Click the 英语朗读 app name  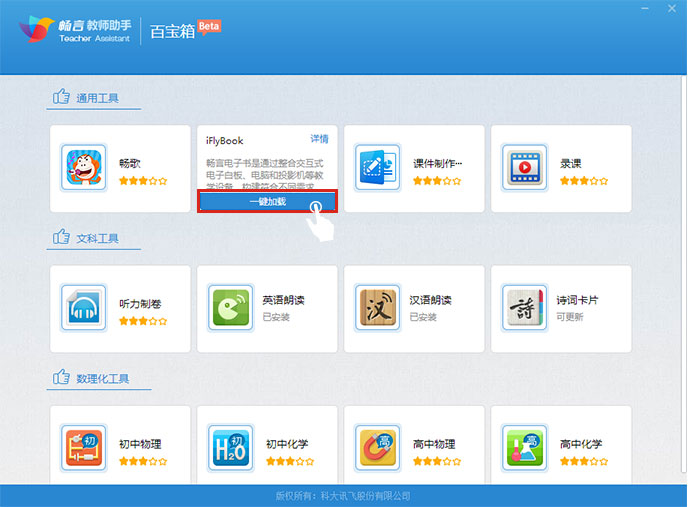click(x=283, y=300)
